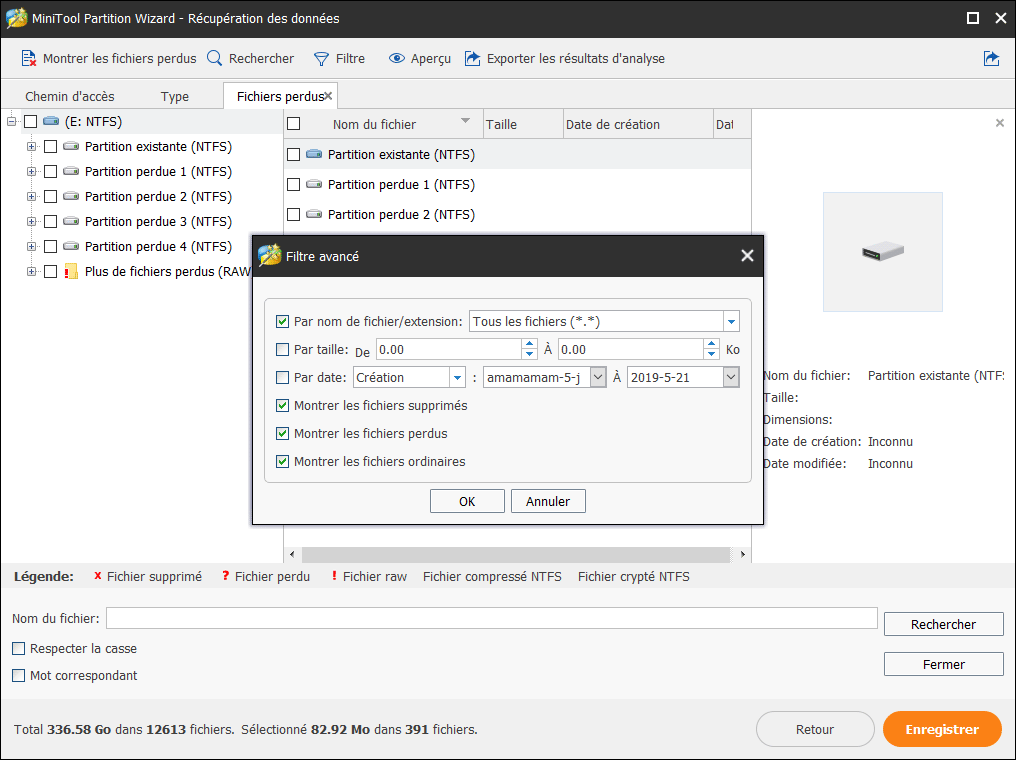Expand the Partition existante (NTFS) tree node
Viewport: 1016px width, 760px height.
pyautogui.click(x=31, y=146)
